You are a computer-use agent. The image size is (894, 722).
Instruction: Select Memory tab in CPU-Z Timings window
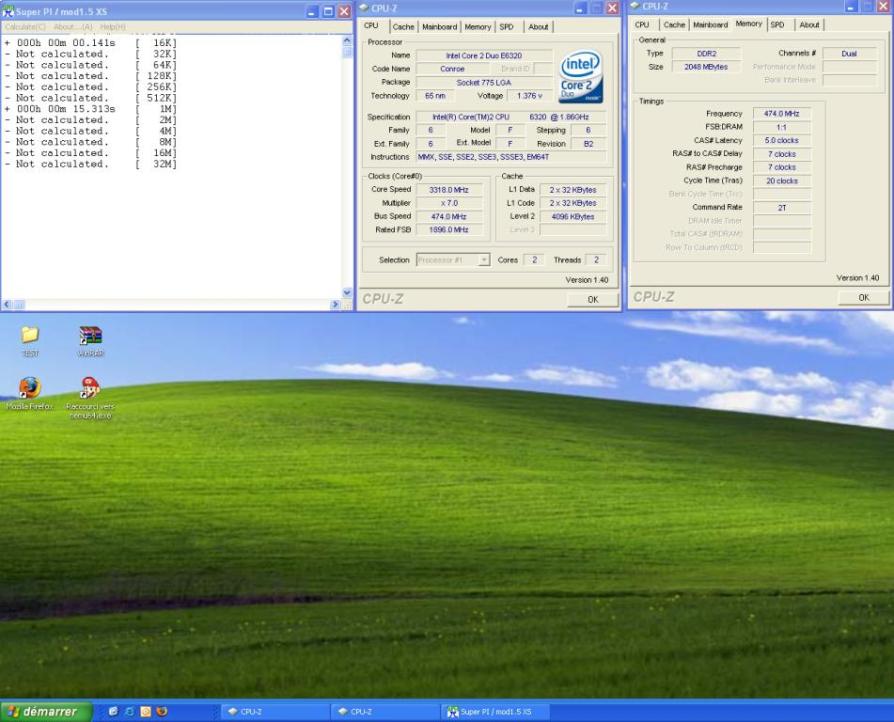(749, 24)
